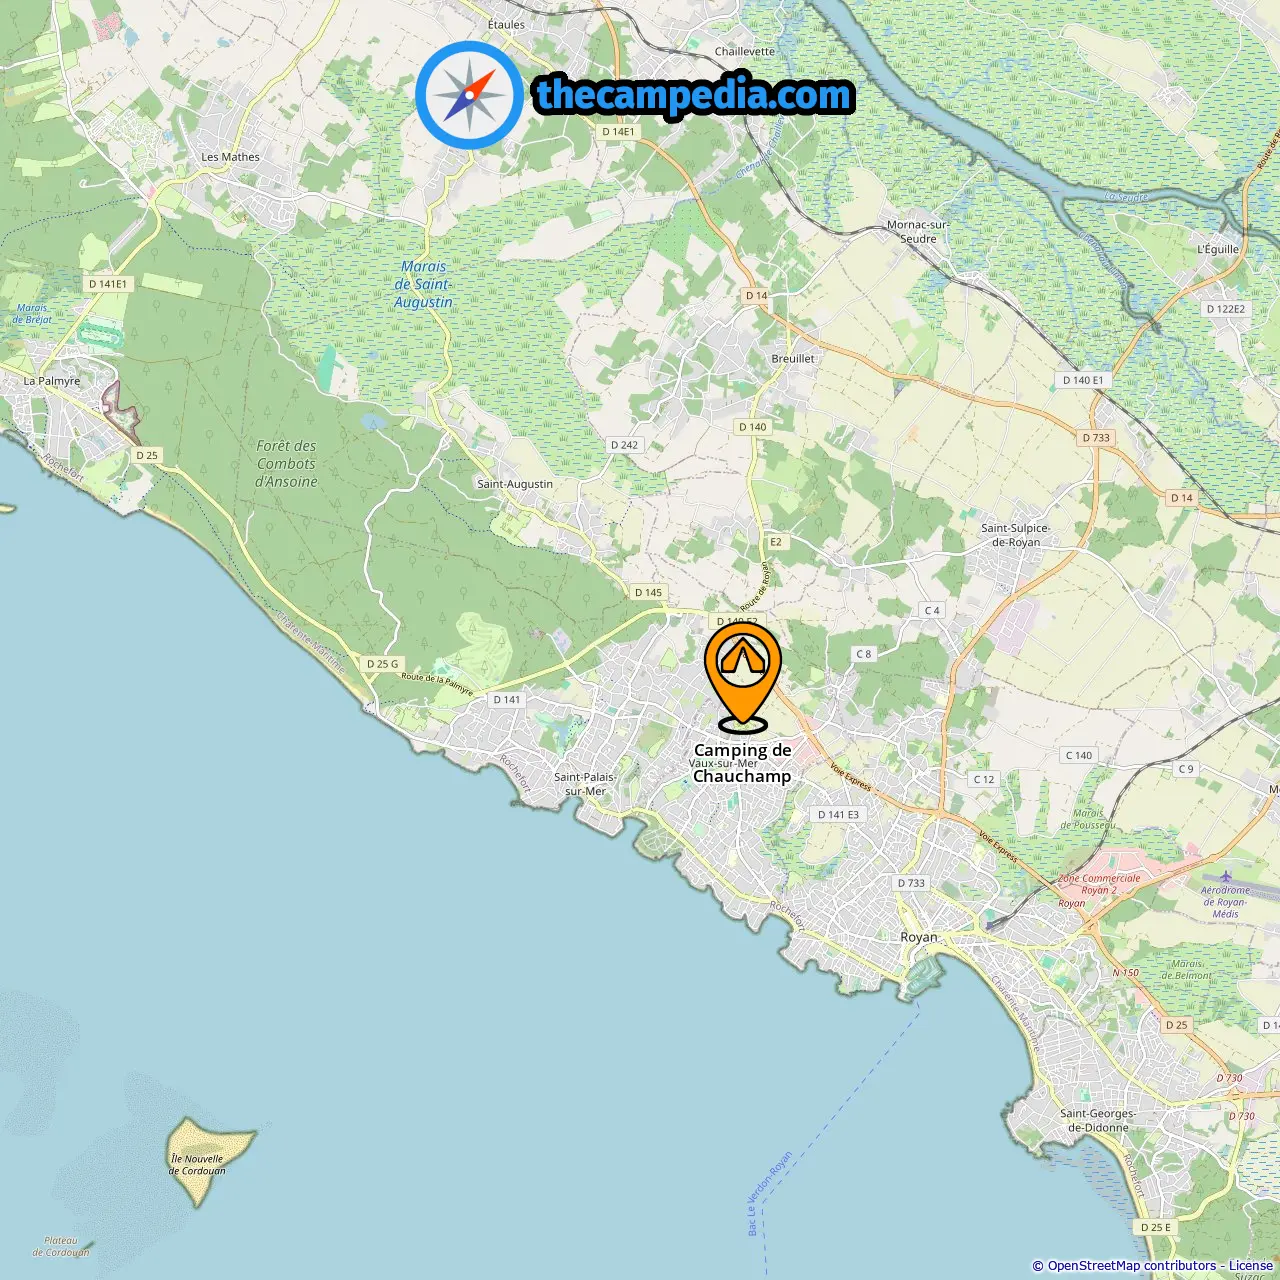Click the Zone Commerciale Royan 2 label
The image size is (1280, 1280).
coord(1099,884)
